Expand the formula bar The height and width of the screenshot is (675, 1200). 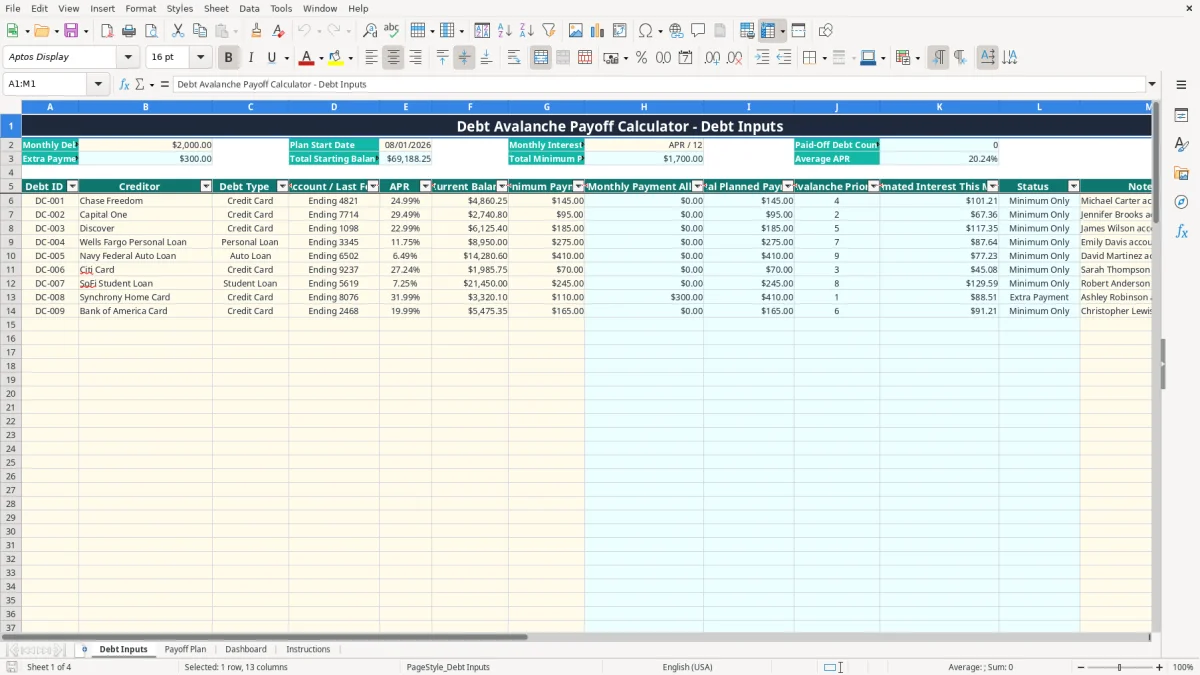pyautogui.click(x=1152, y=84)
